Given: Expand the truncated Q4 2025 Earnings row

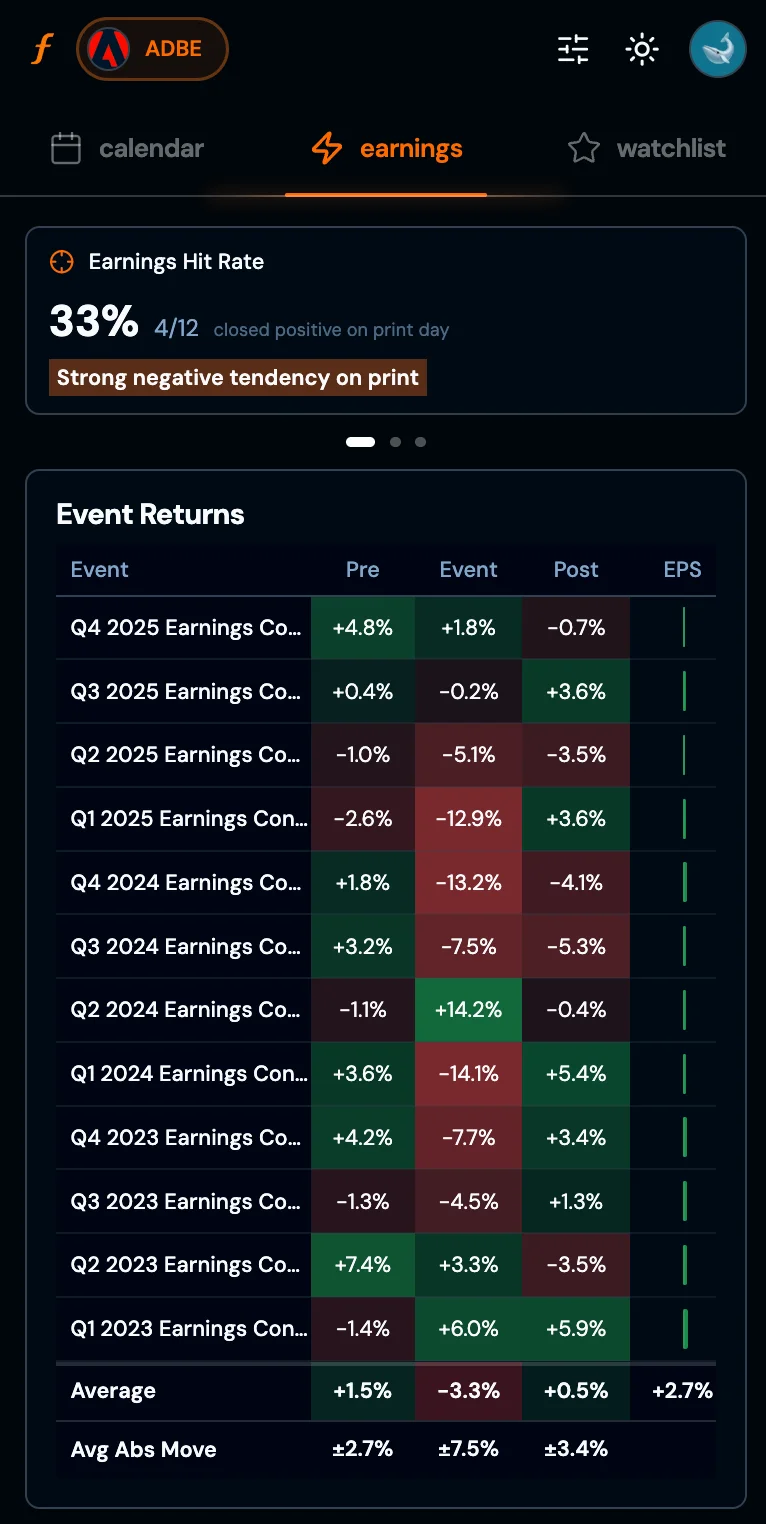Looking at the screenshot, I should (x=185, y=627).
